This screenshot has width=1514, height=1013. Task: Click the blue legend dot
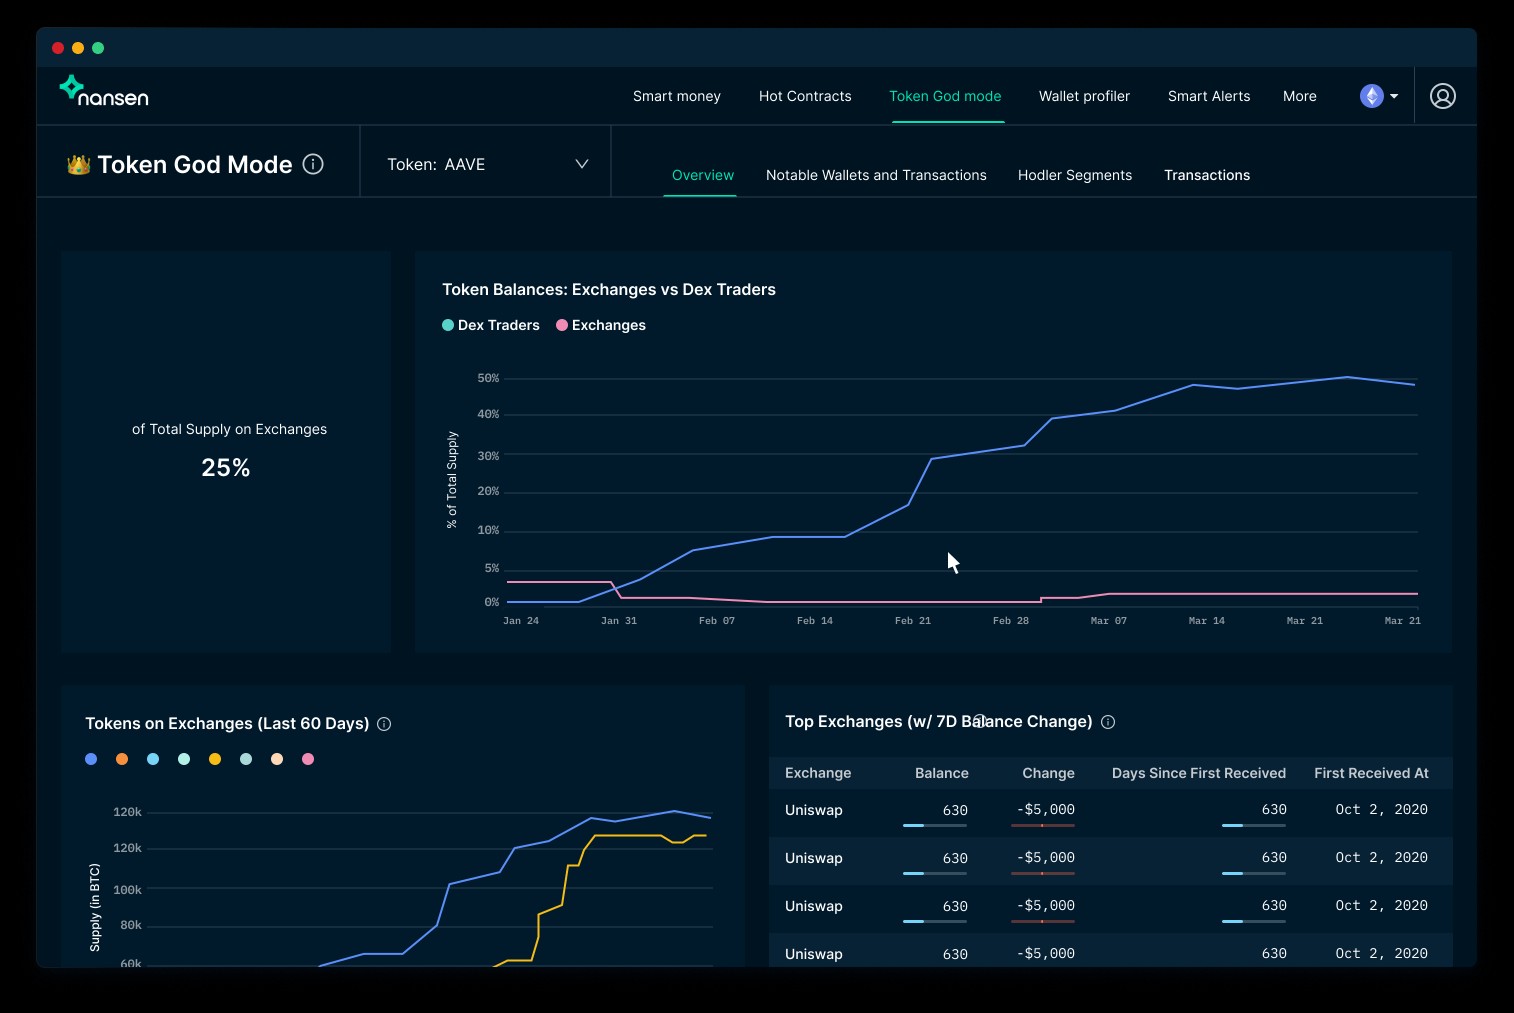point(91,759)
